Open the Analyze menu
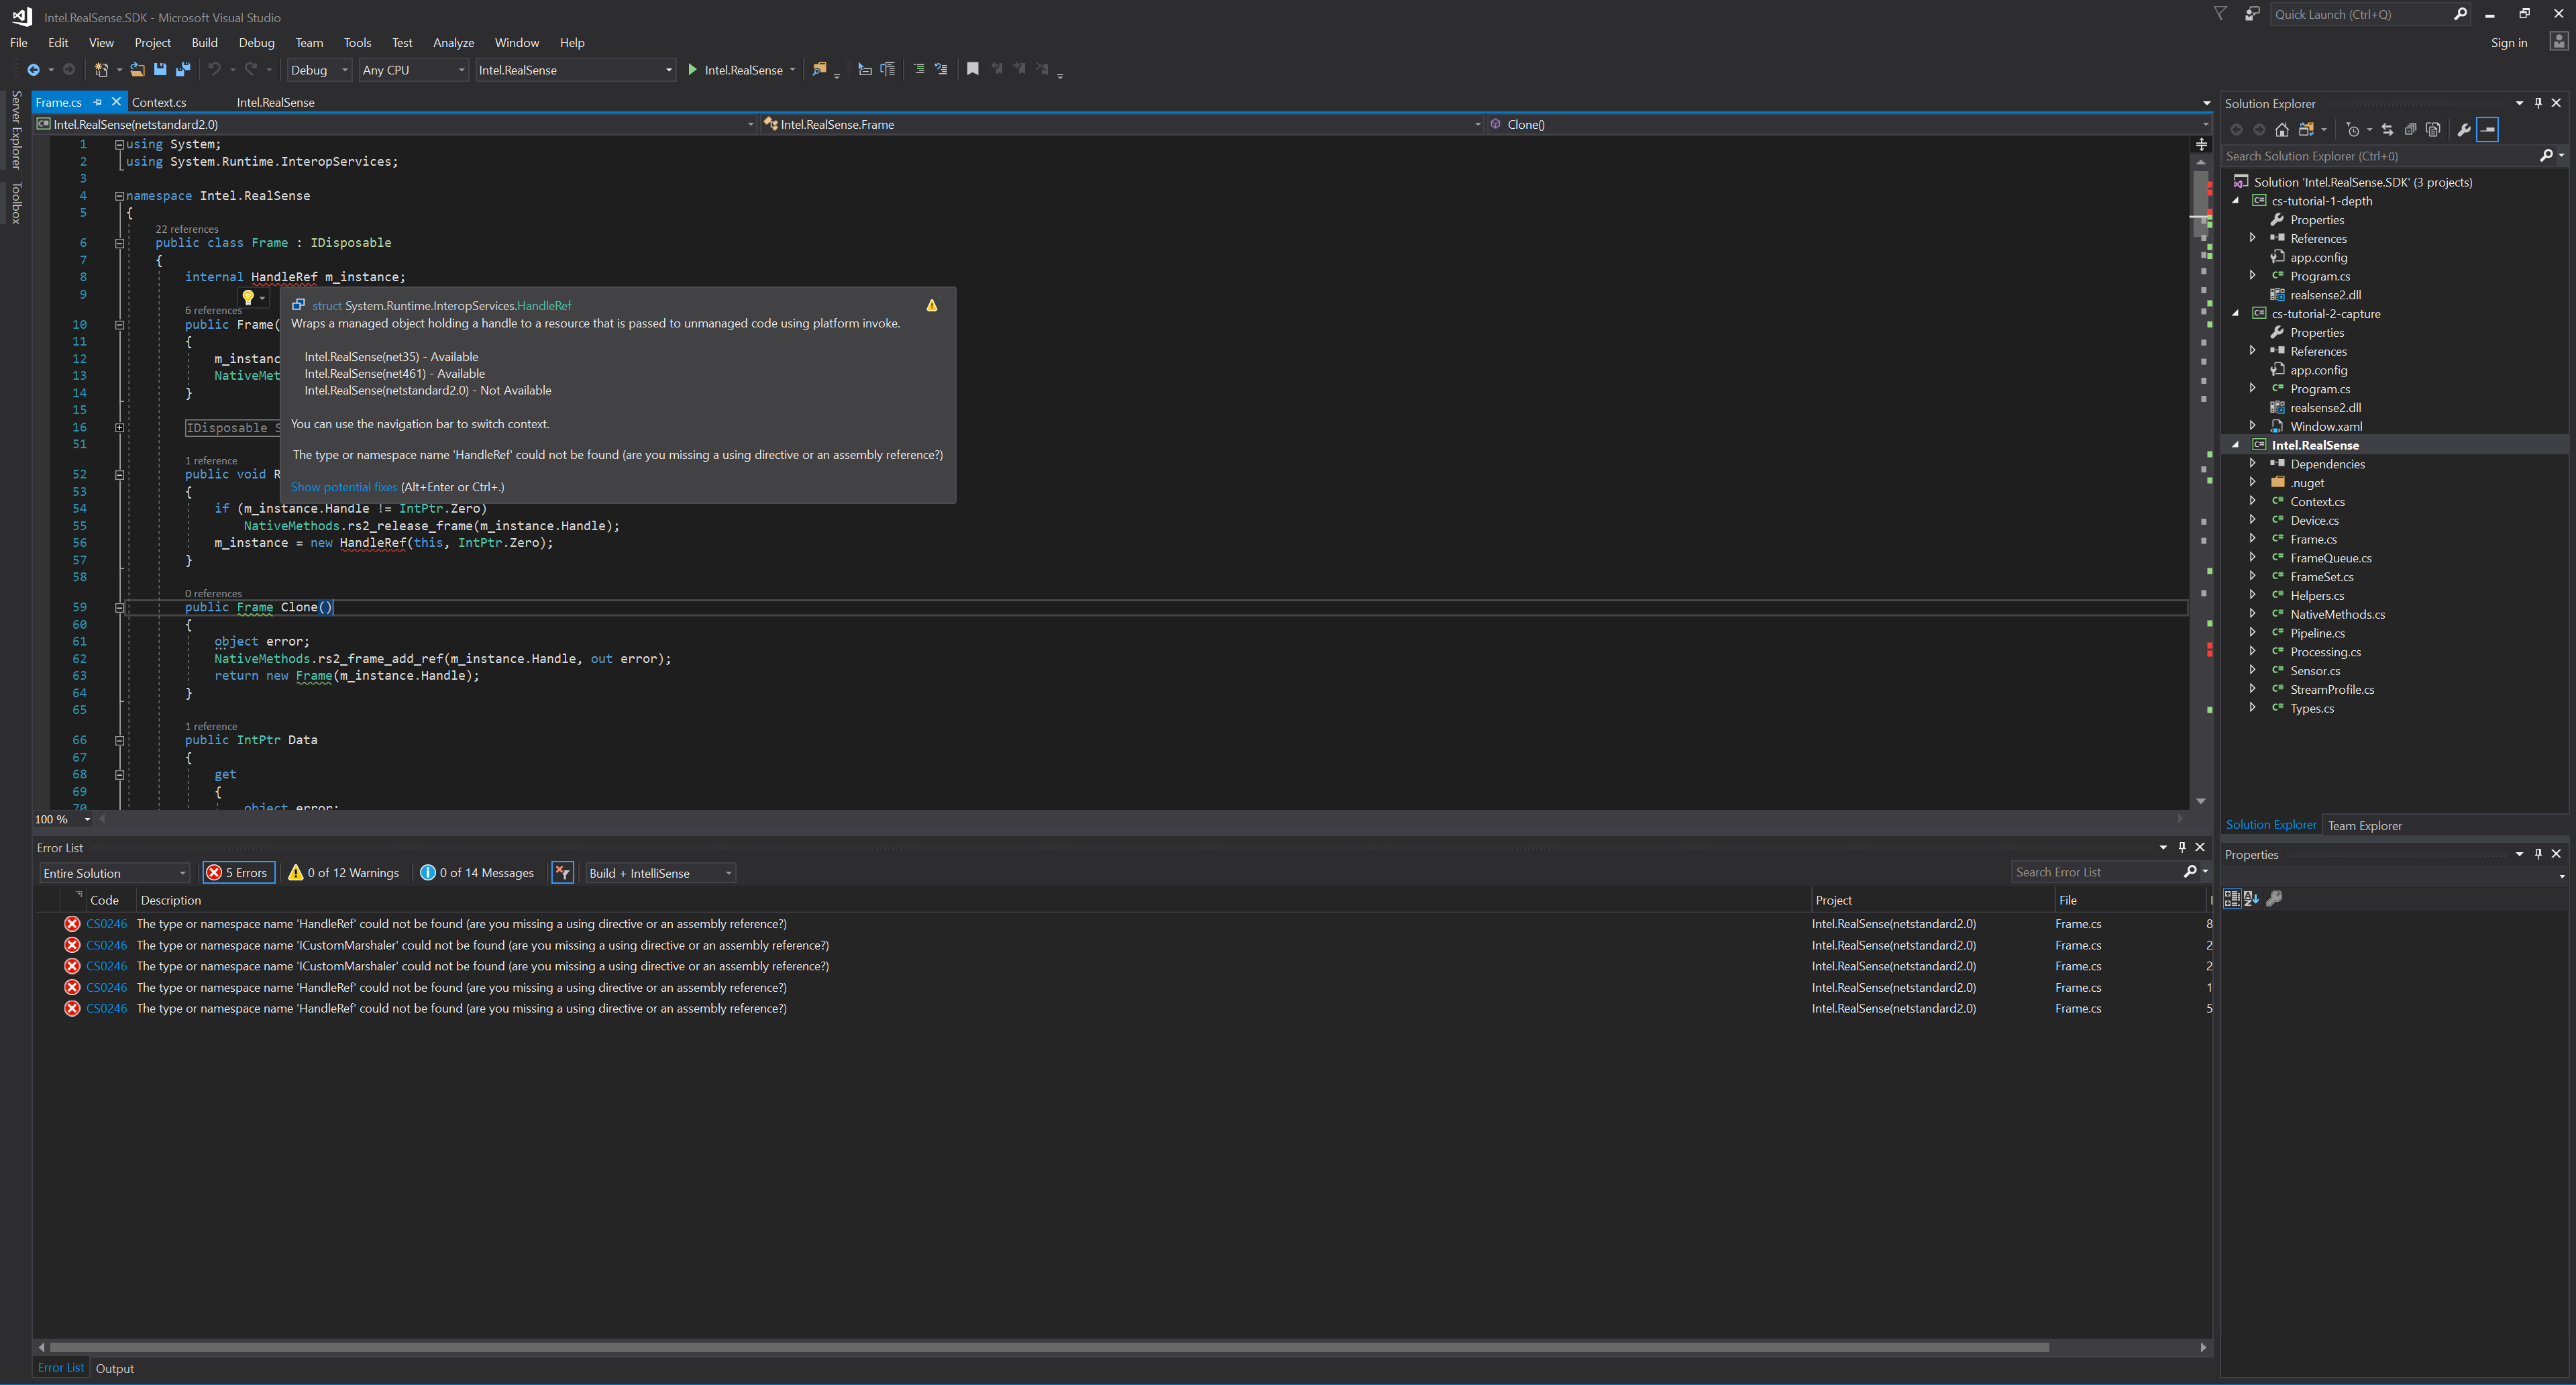This screenshot has height=1385, width=2576. (x=453, y=42)
